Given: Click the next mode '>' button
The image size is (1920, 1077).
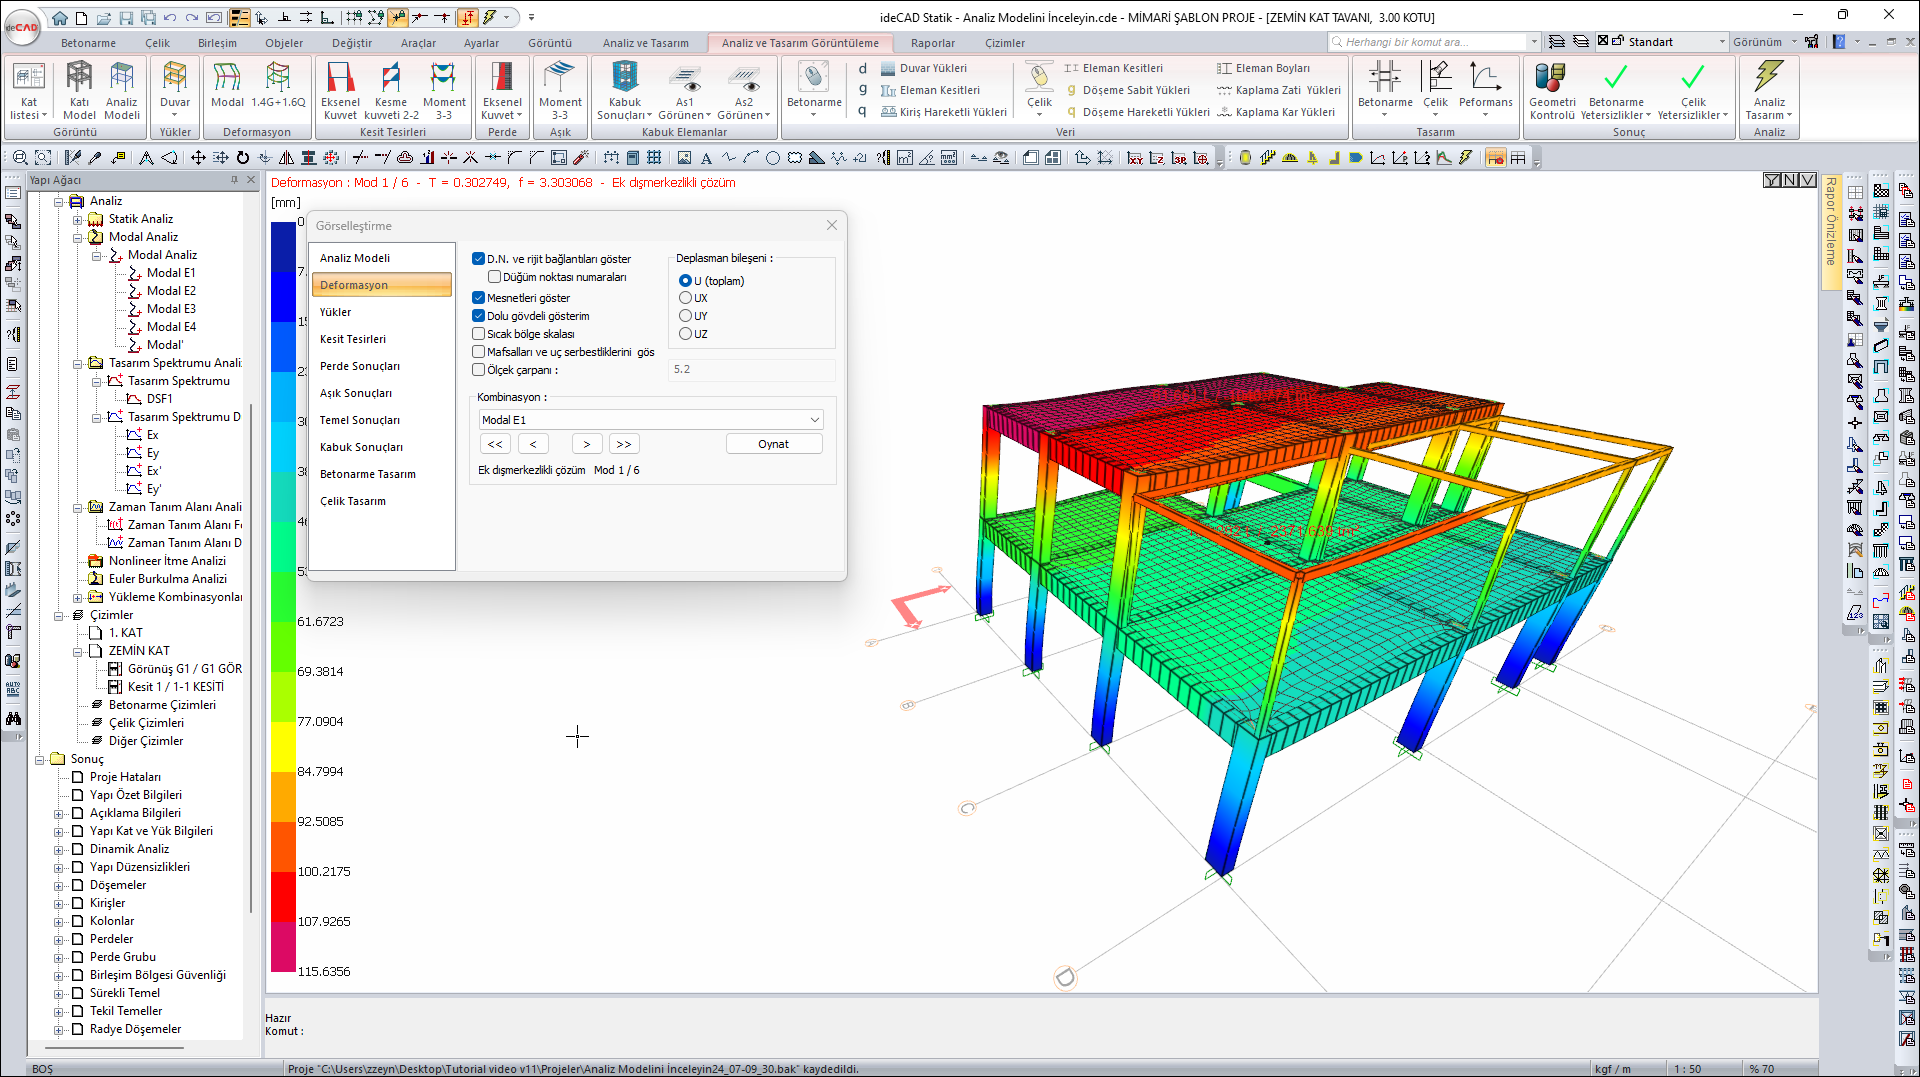Looking at the screenshot, I should pos(586,444).
